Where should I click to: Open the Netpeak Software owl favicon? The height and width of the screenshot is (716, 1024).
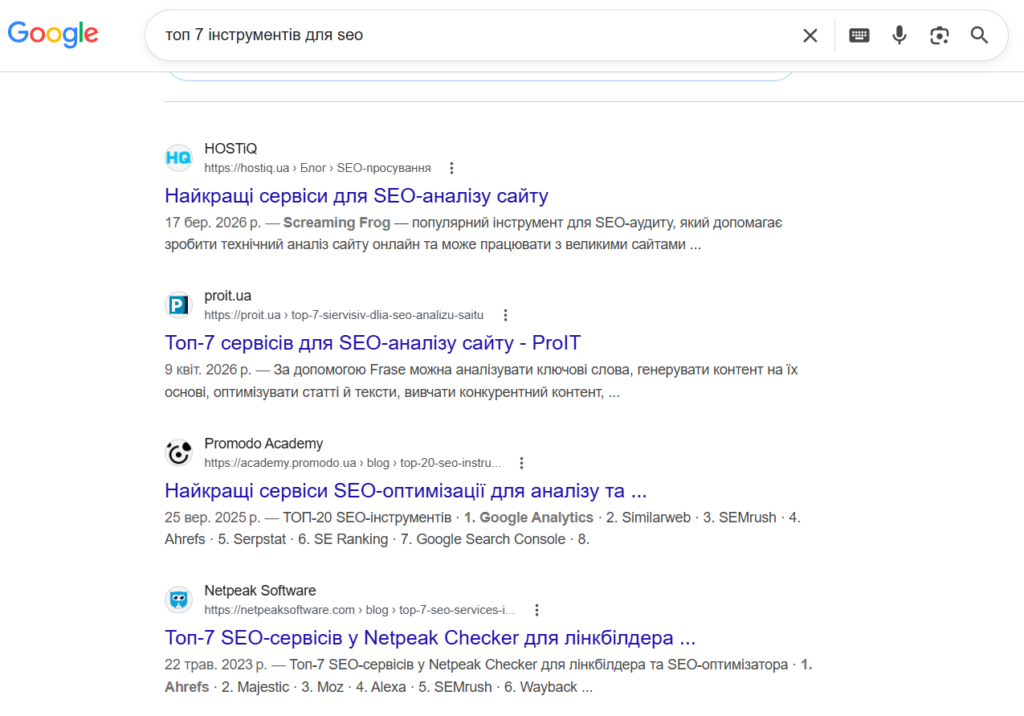(x=178, y=599)
